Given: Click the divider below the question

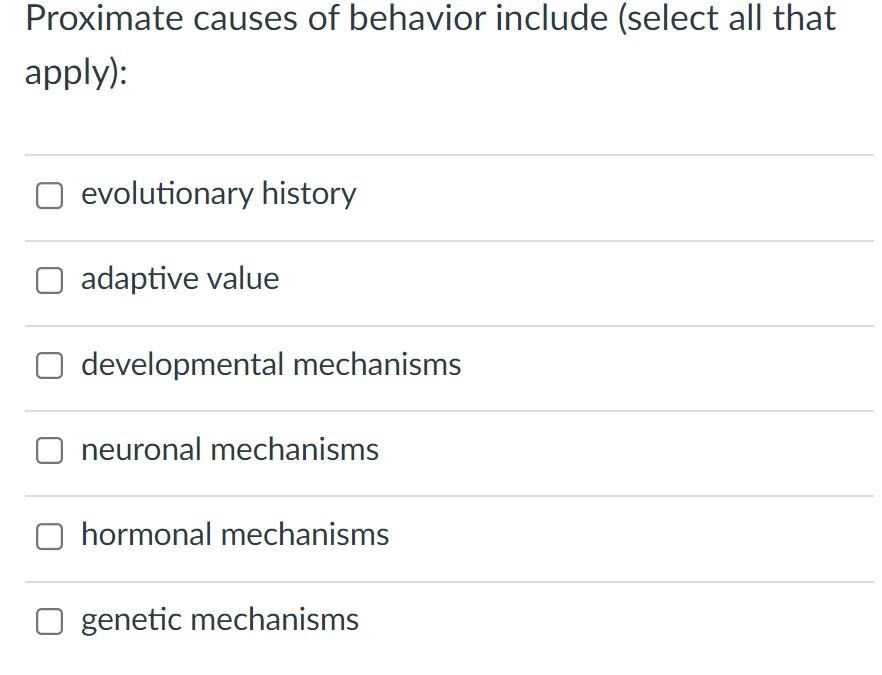Looking at the screenshot, I should tap(440, 153).
